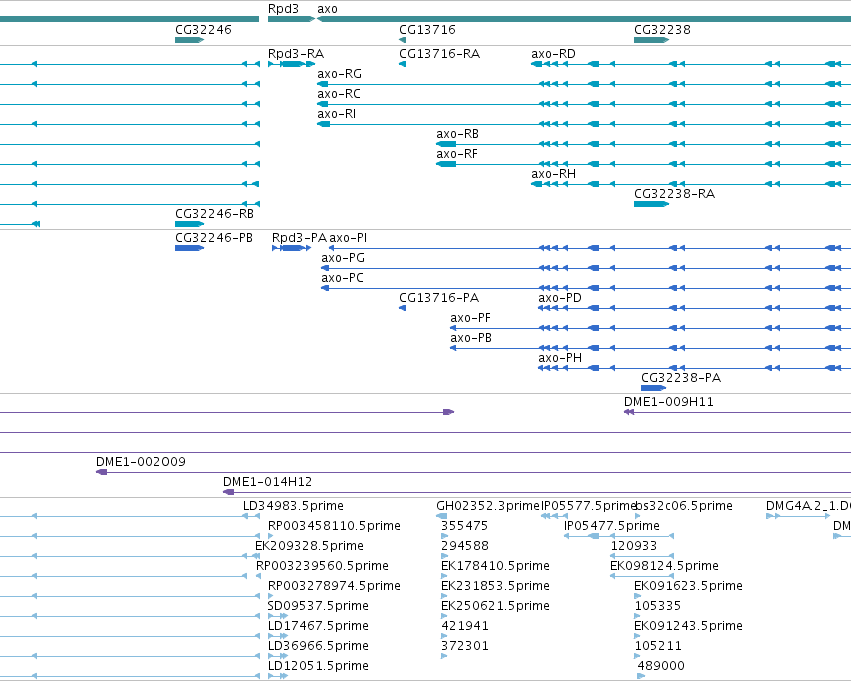The width and height of the screenshot is (851, 681).
Task: Select the 372301 EST label
Action: pyautogui.click(x=465, y=646)
